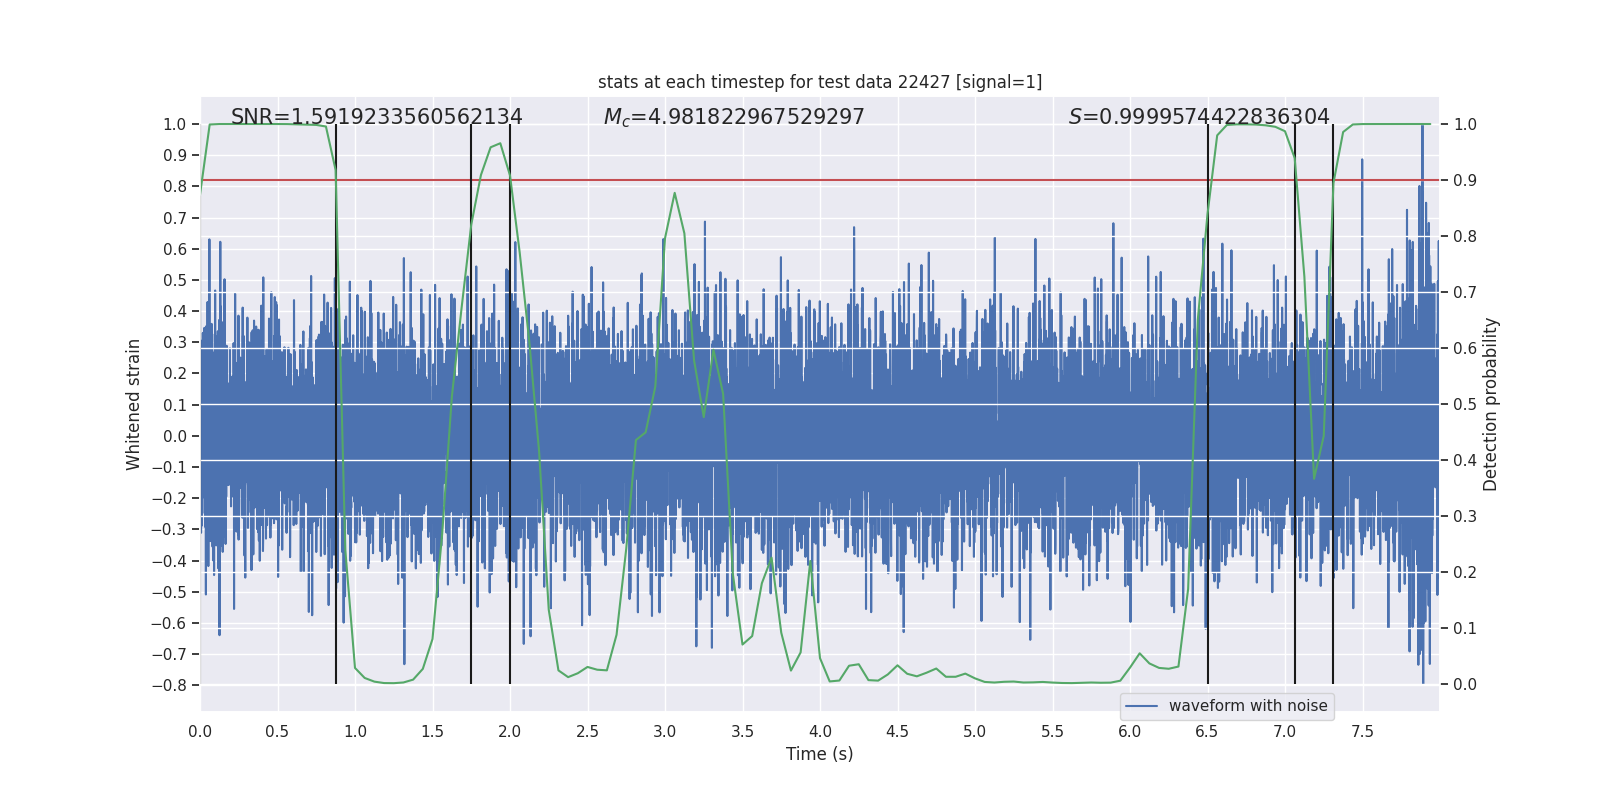
Task: Click the Whitened strain tick label 0.9
Action: [x=175, y=155]
